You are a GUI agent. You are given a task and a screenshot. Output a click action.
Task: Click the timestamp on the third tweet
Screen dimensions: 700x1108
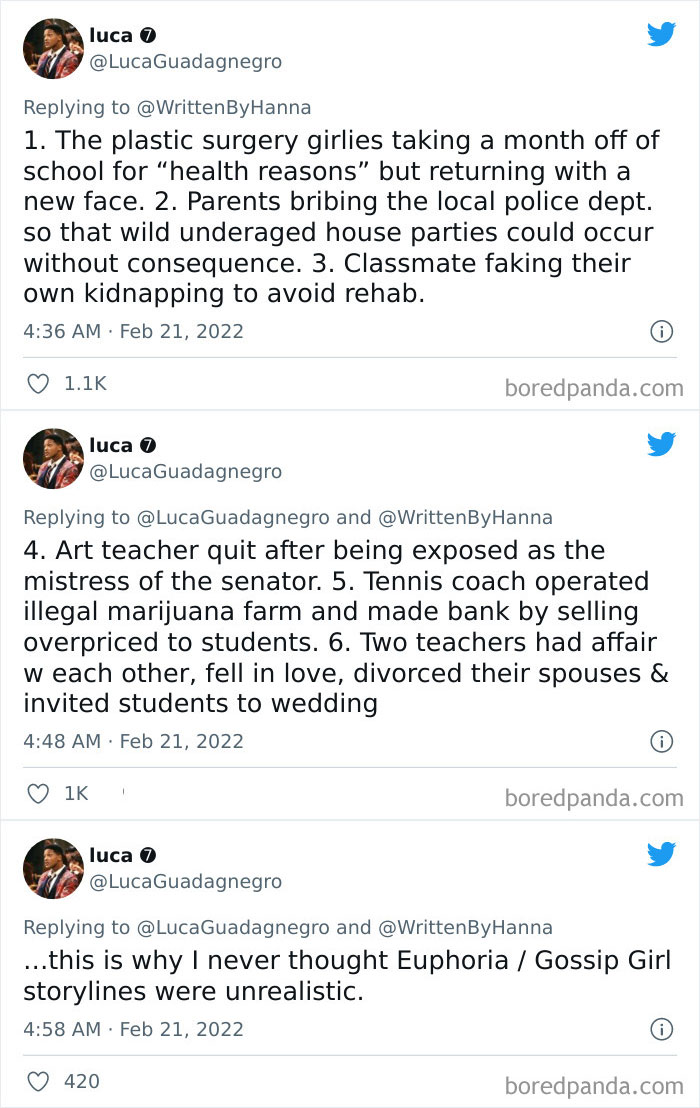point(134,1029)
